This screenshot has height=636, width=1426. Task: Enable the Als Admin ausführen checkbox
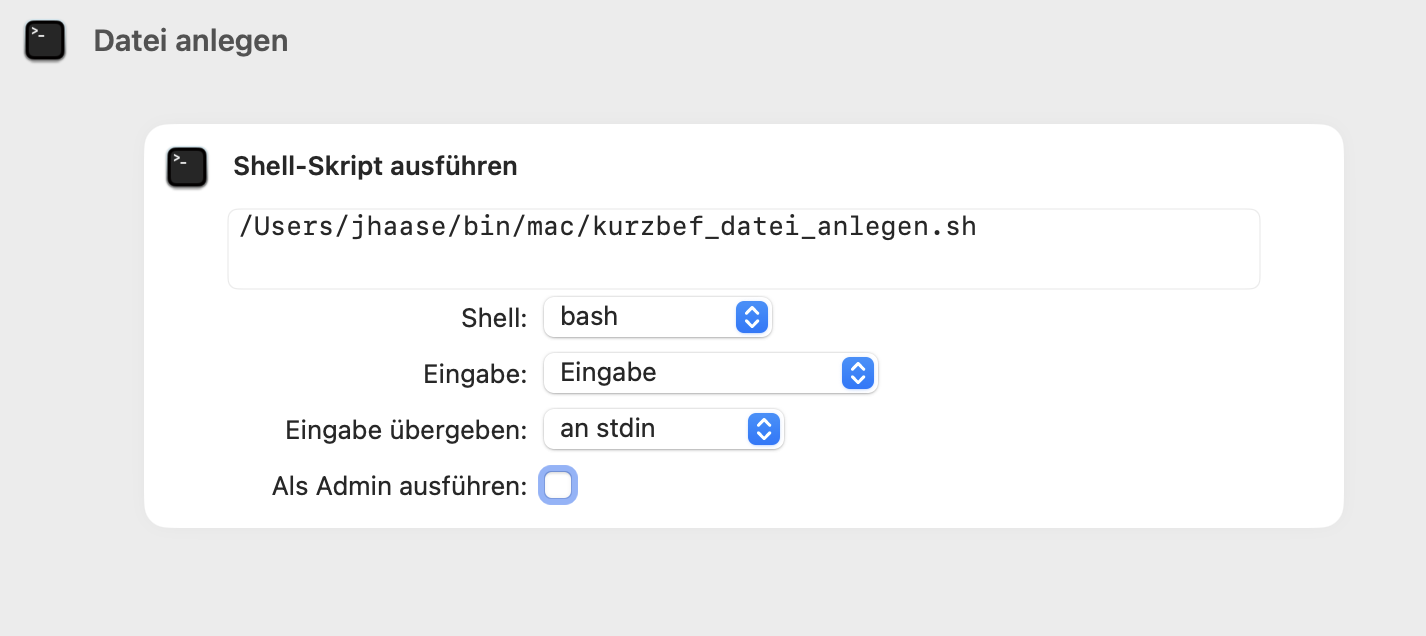pos(558,486)
